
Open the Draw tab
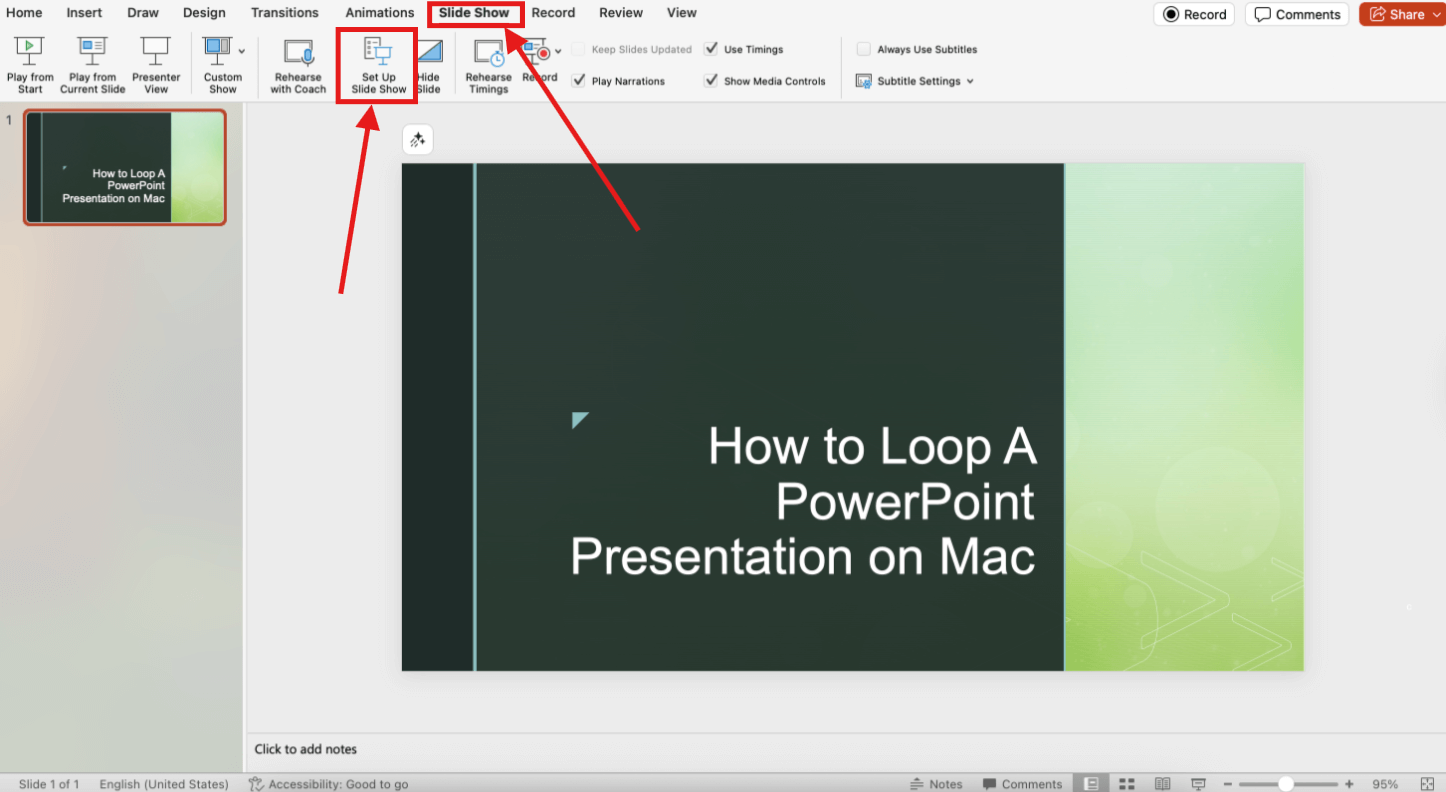tap(143, 13)
